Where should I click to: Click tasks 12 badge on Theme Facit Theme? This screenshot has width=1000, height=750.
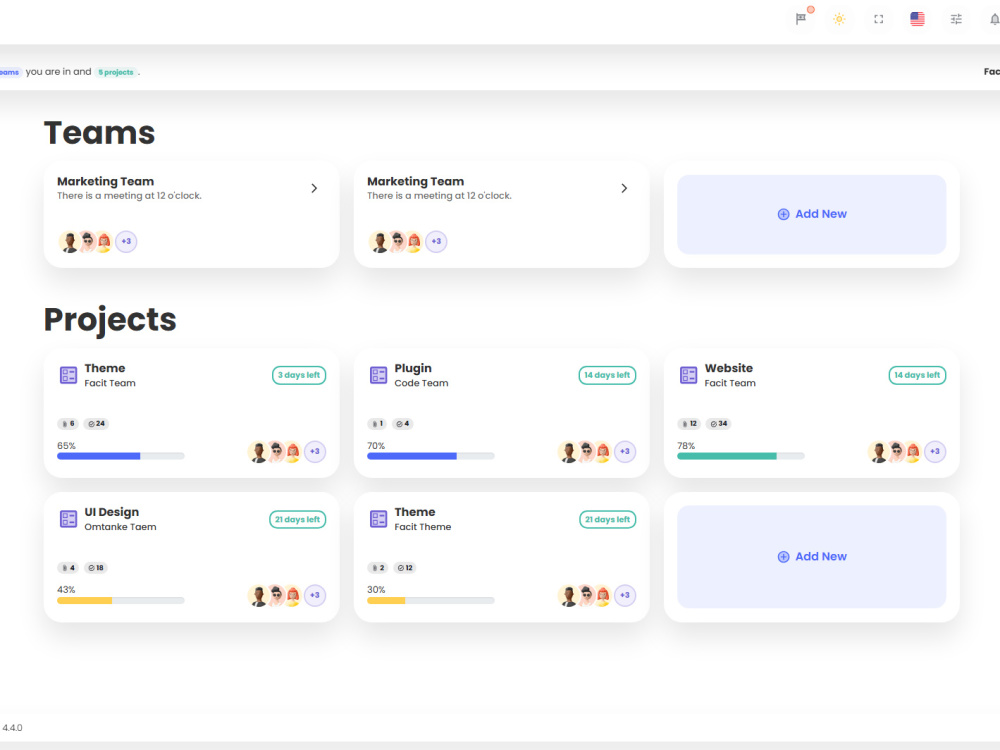[x=404, y=568]
